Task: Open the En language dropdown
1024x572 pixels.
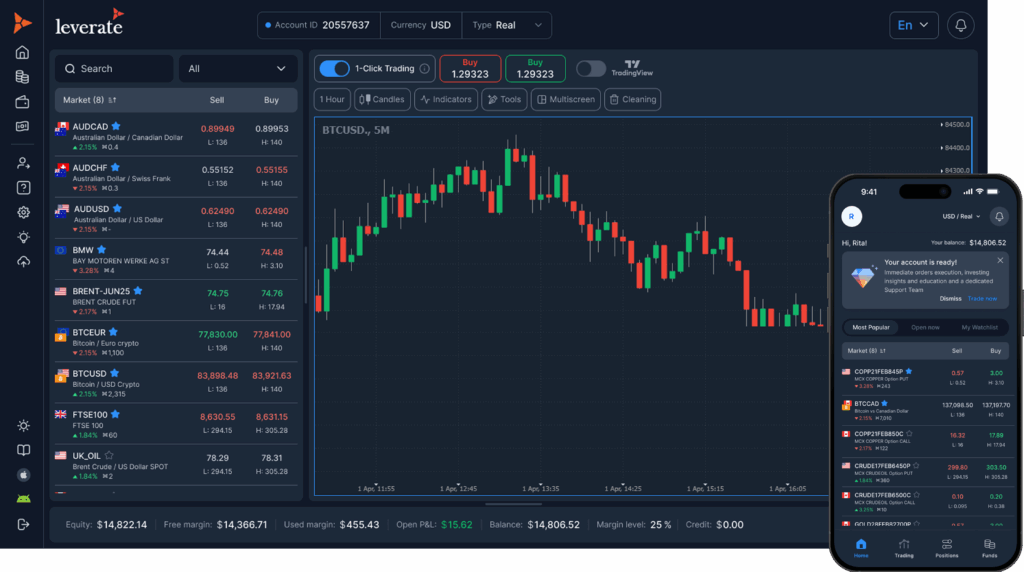Action: 913,25
